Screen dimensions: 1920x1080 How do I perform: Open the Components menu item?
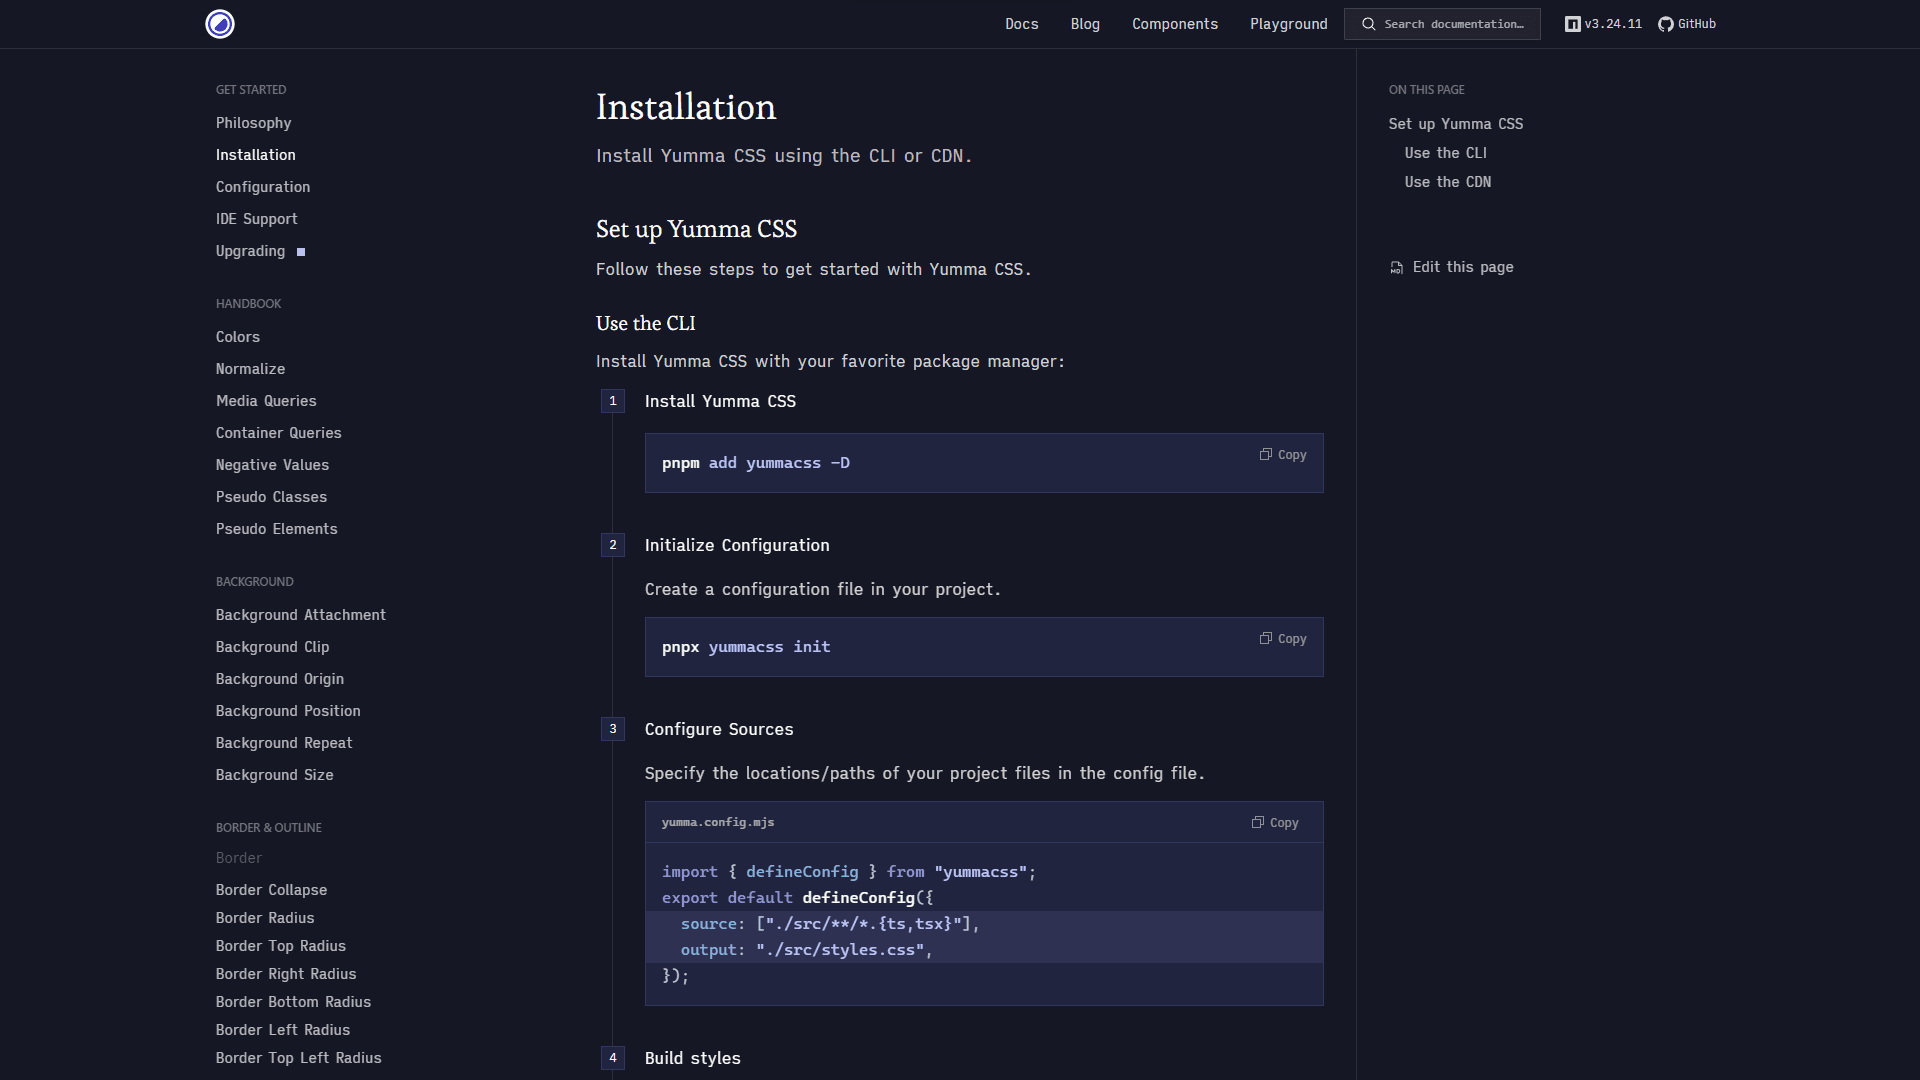point(1175,24)
